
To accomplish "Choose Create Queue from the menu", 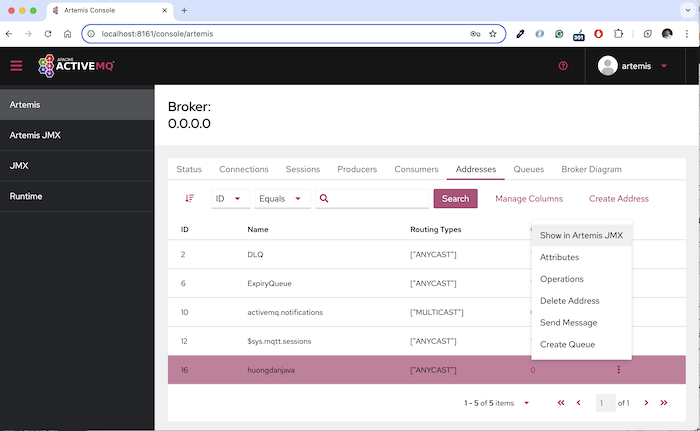I will coord(581,345).
